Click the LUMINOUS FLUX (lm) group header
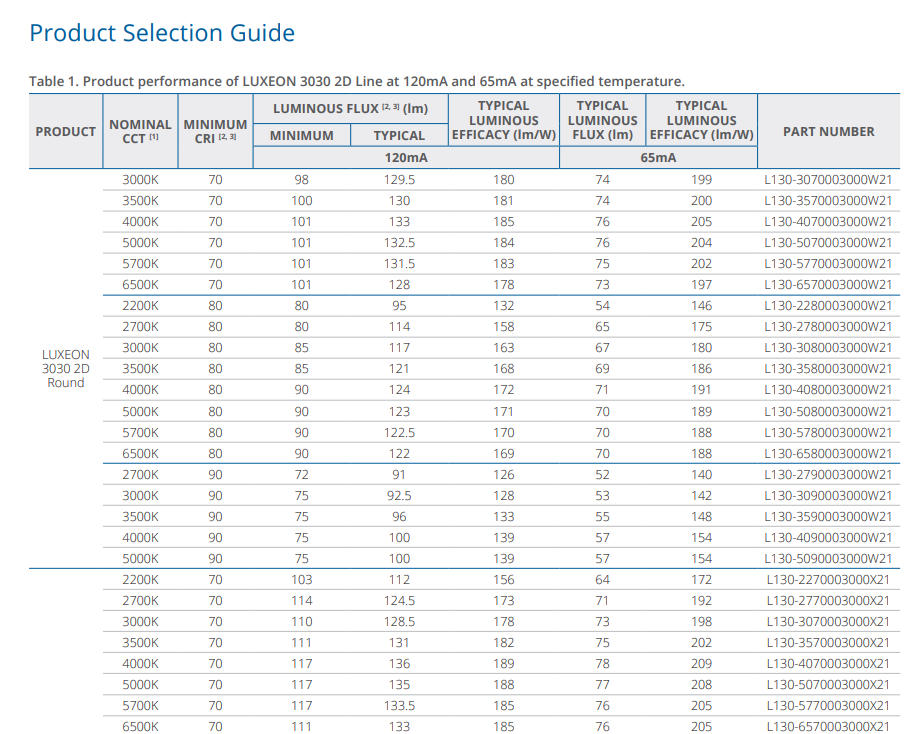 coord(350,107)
